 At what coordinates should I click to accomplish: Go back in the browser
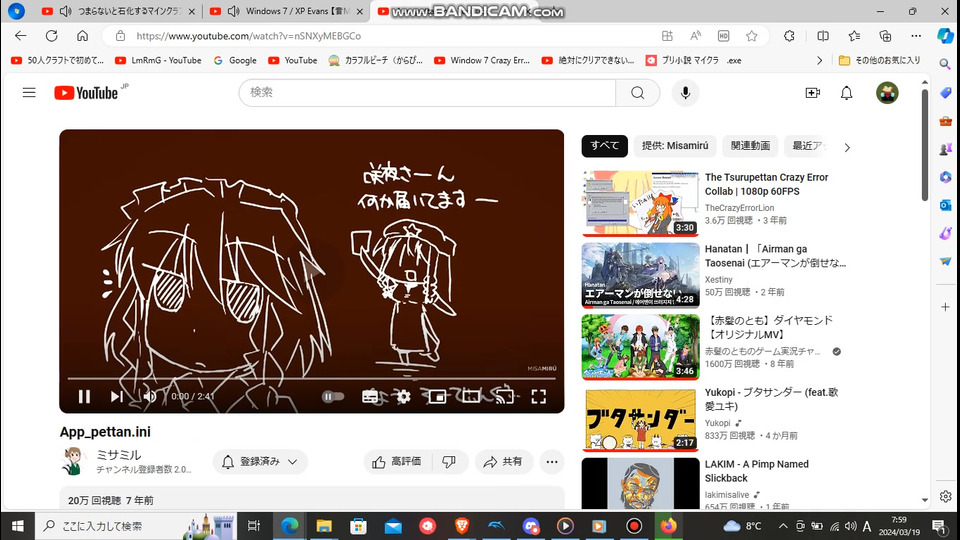pos(21,36)
